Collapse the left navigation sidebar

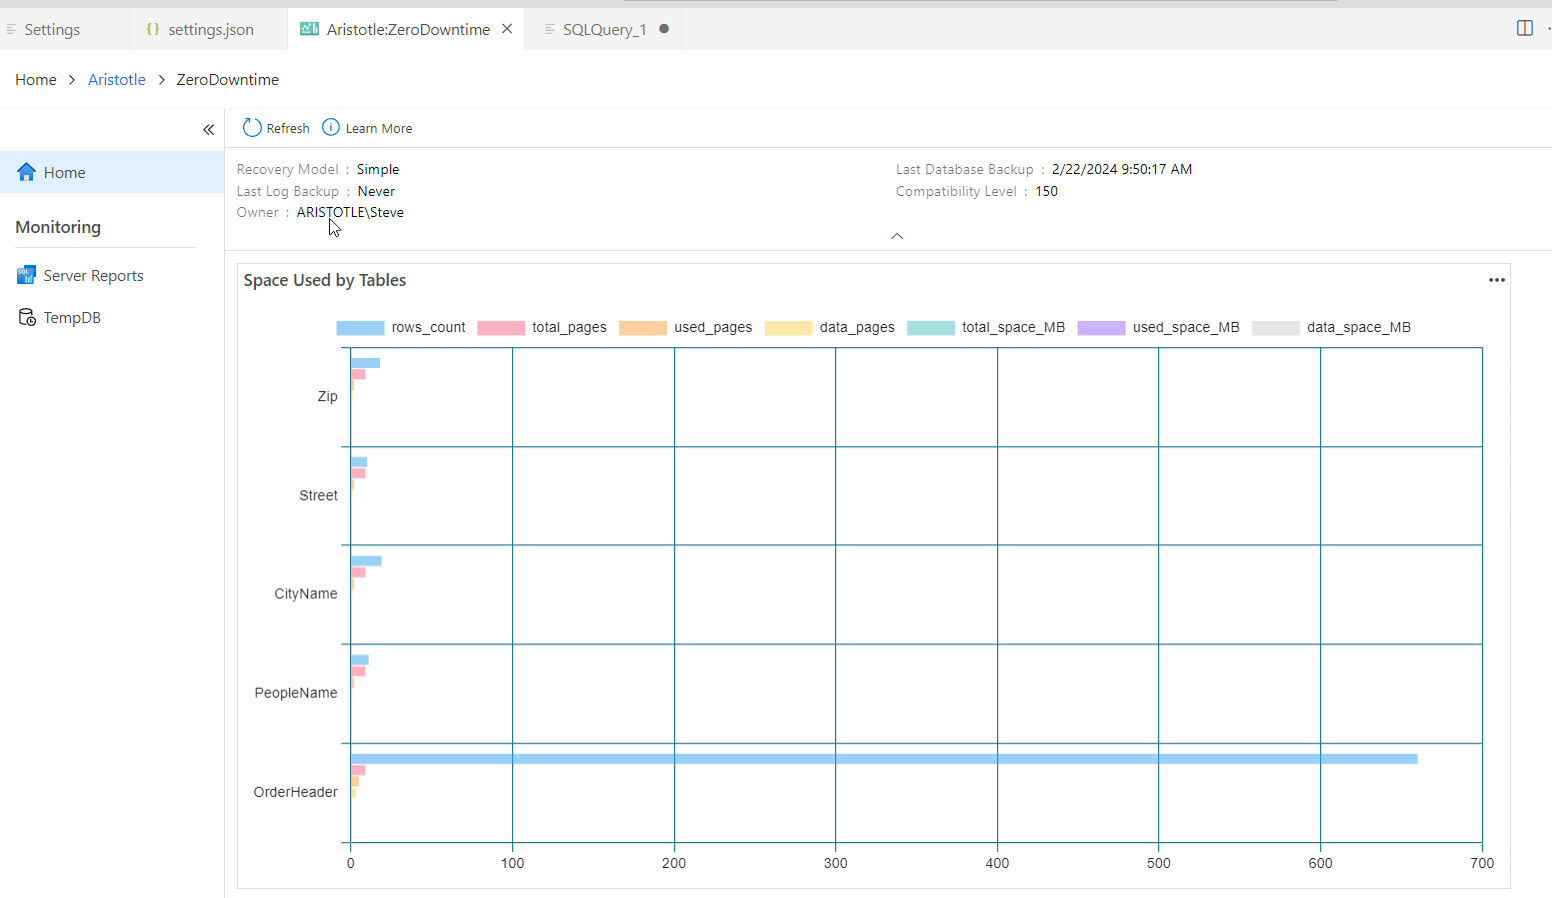pyautogui.click(x=208, y=129)
